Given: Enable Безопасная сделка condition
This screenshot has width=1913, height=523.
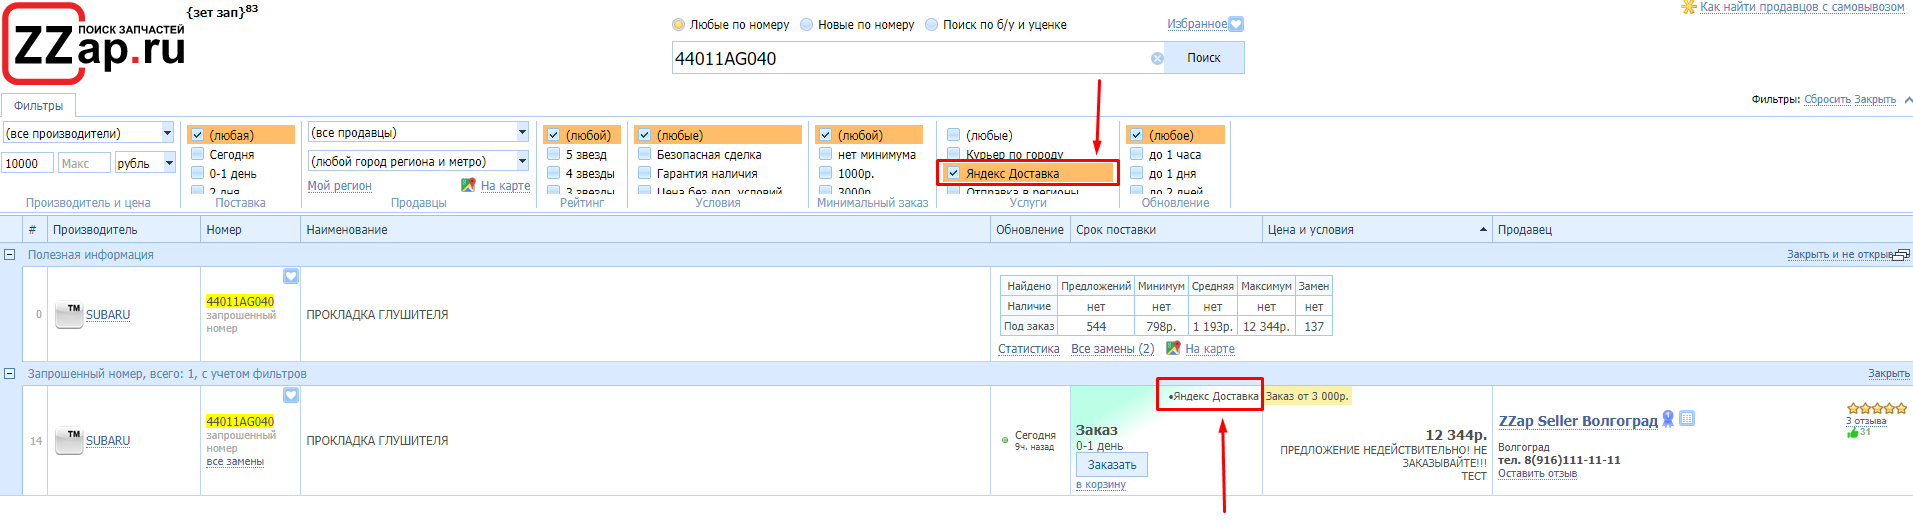Looking at the screenshot, I should 645,154.
